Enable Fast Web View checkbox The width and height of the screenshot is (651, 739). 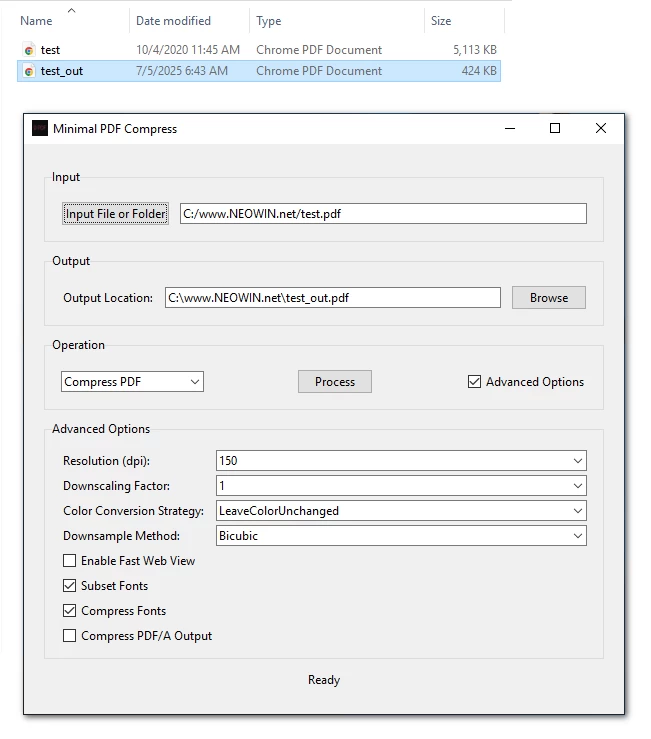click(x=69, y=560)
